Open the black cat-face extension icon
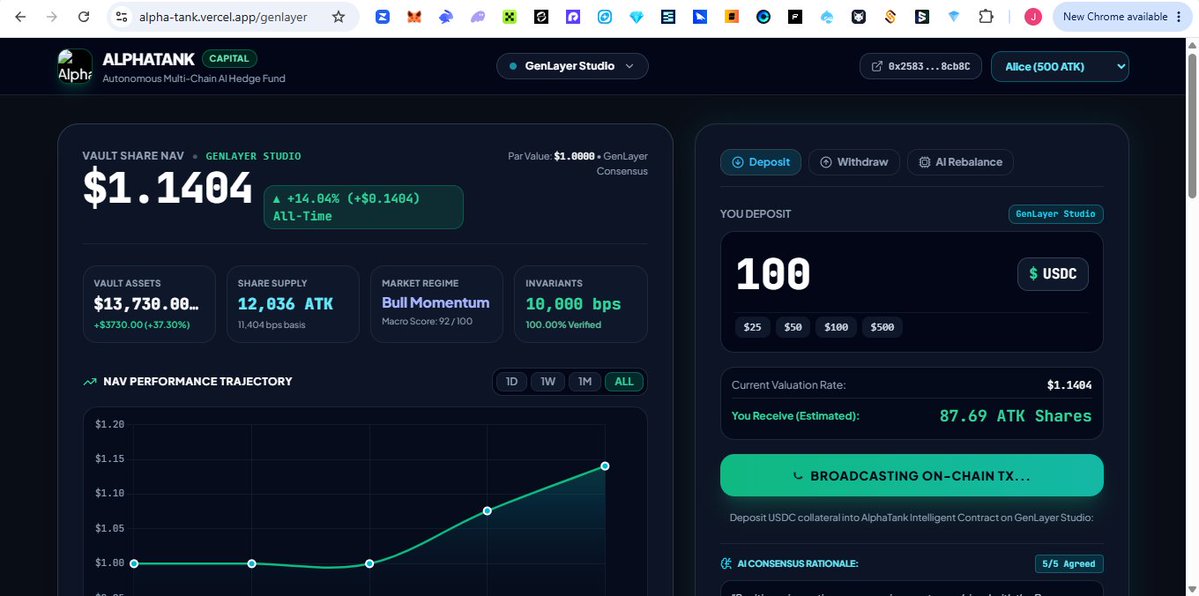Screen dimensions: 1199x596 pyautogui.click(x=859, y=16)
